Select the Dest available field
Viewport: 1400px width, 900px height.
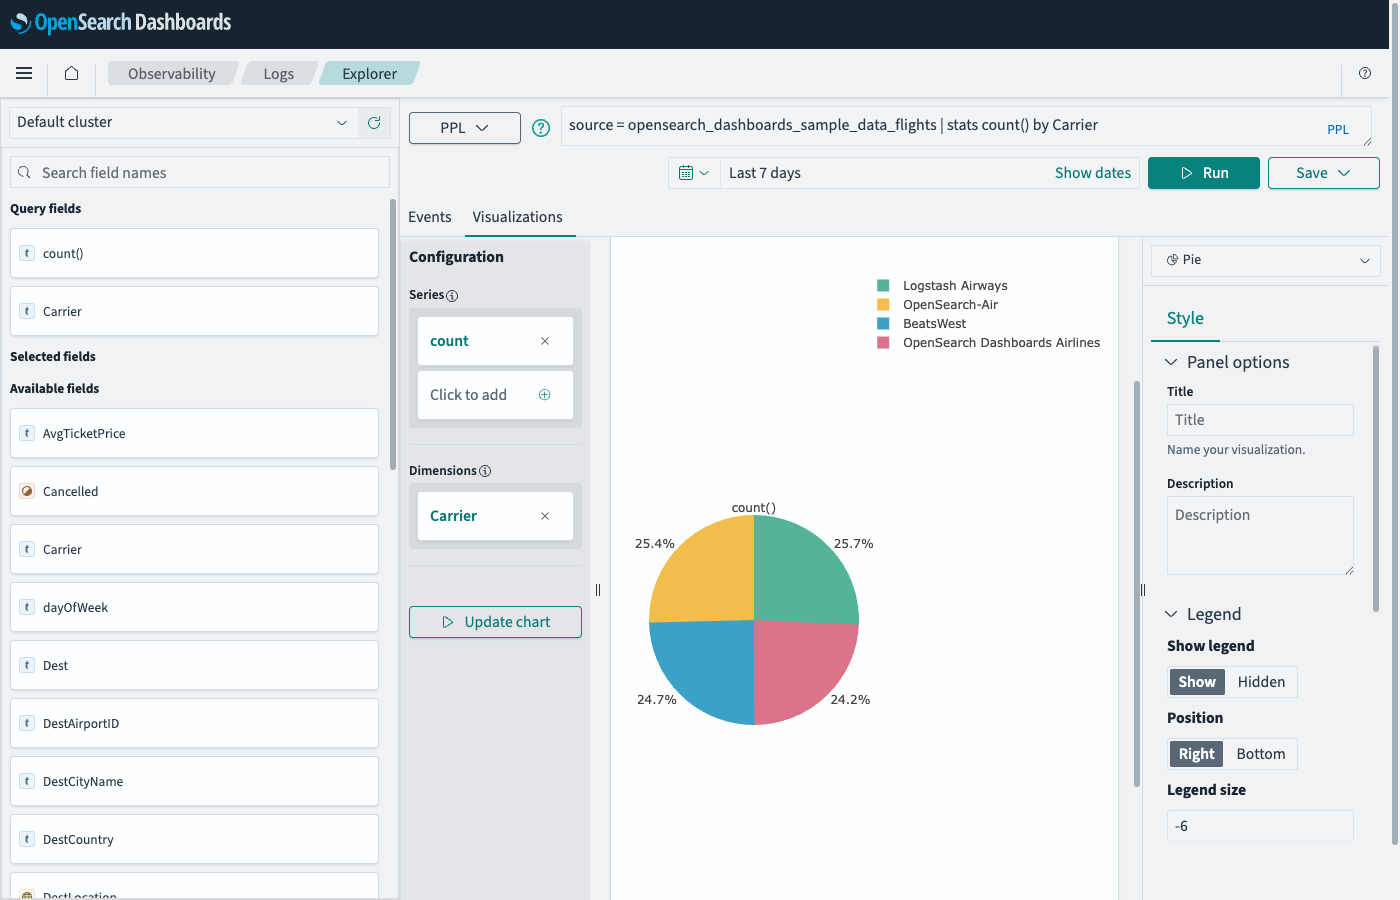click(x=194, y=665)
